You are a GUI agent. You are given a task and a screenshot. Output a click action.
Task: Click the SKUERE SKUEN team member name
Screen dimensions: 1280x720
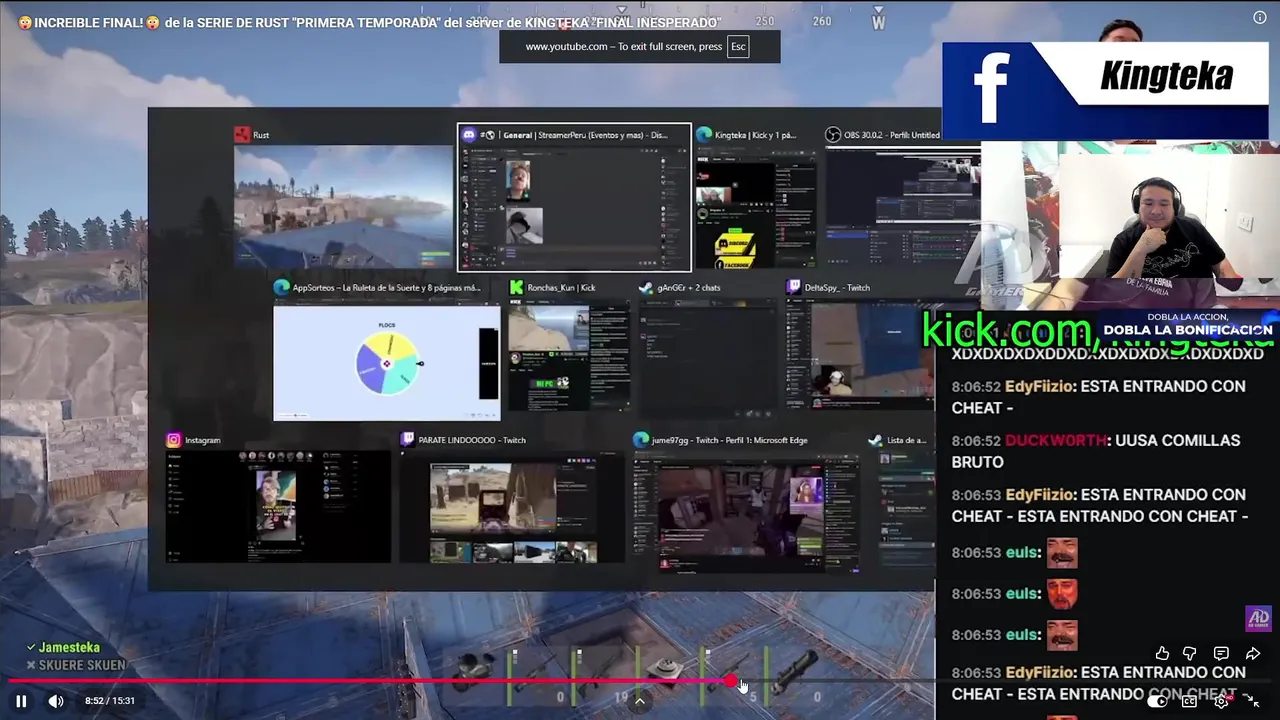tap(82, 665)
